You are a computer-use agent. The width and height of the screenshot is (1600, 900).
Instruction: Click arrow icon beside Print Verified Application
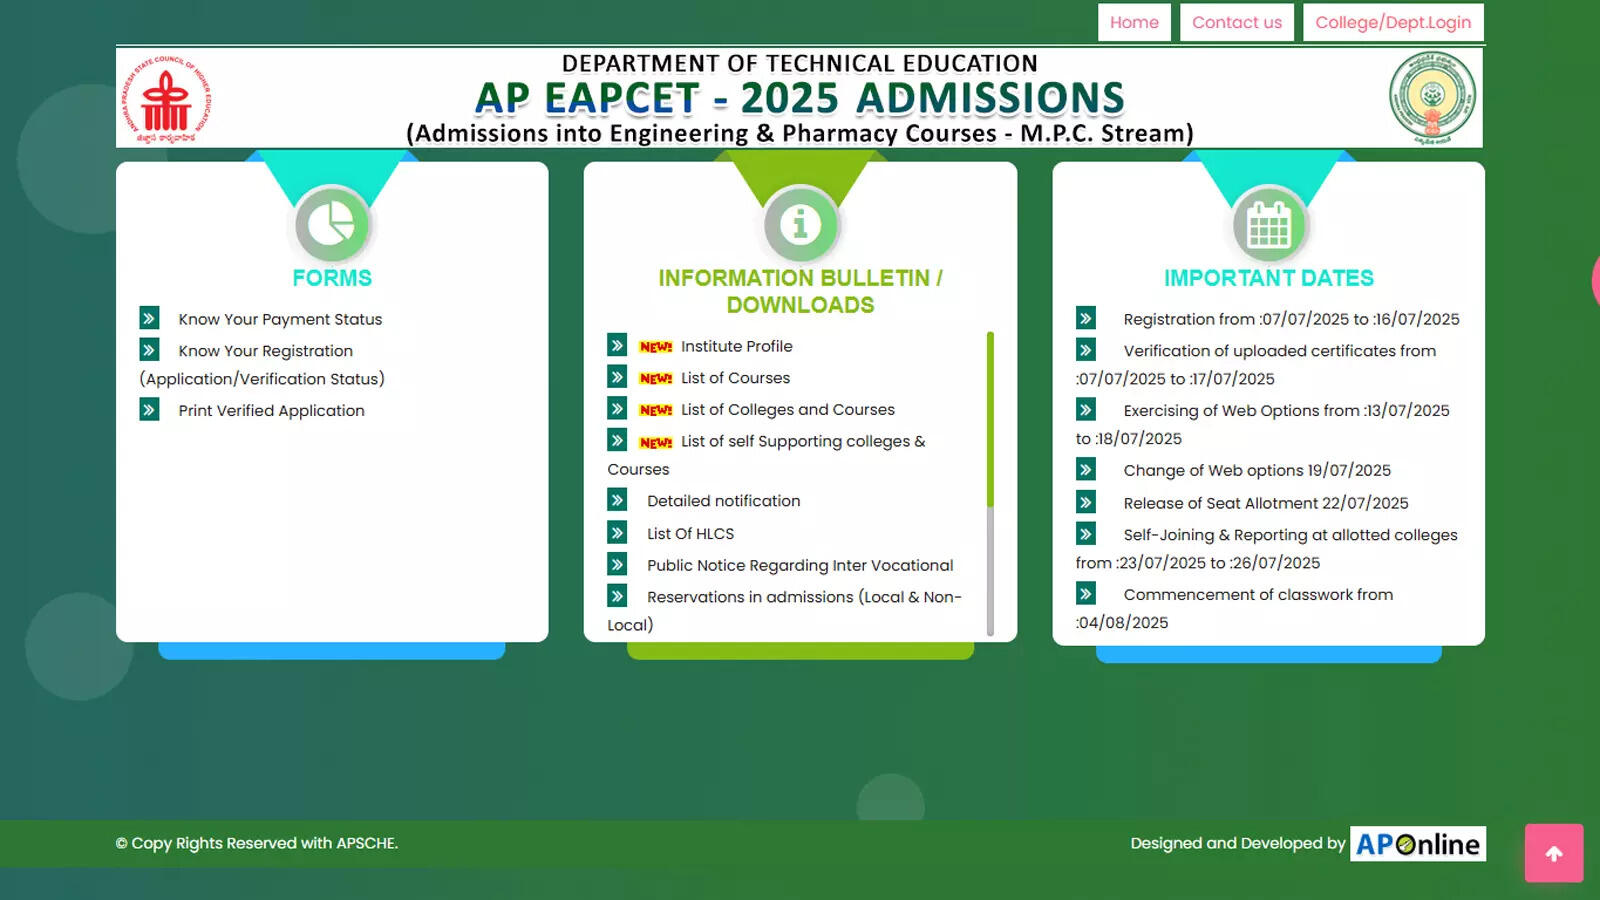(x=149, y=410)
